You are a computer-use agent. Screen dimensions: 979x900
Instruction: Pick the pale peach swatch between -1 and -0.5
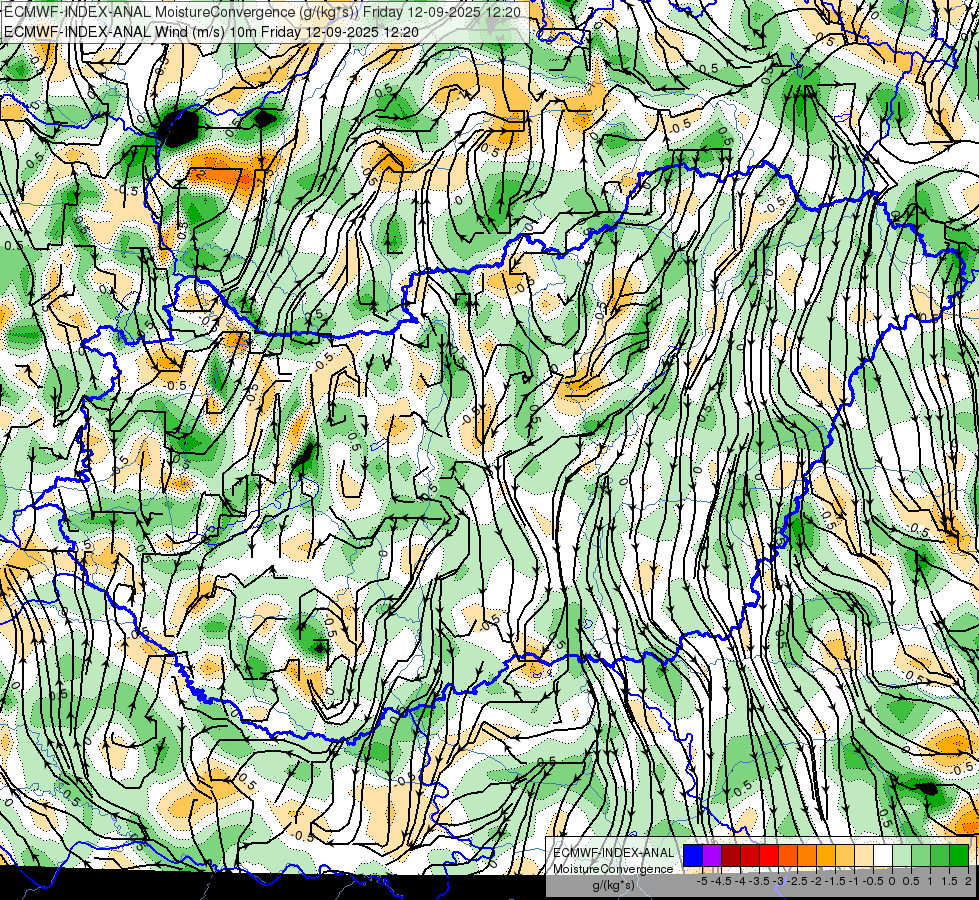[864, 856]
